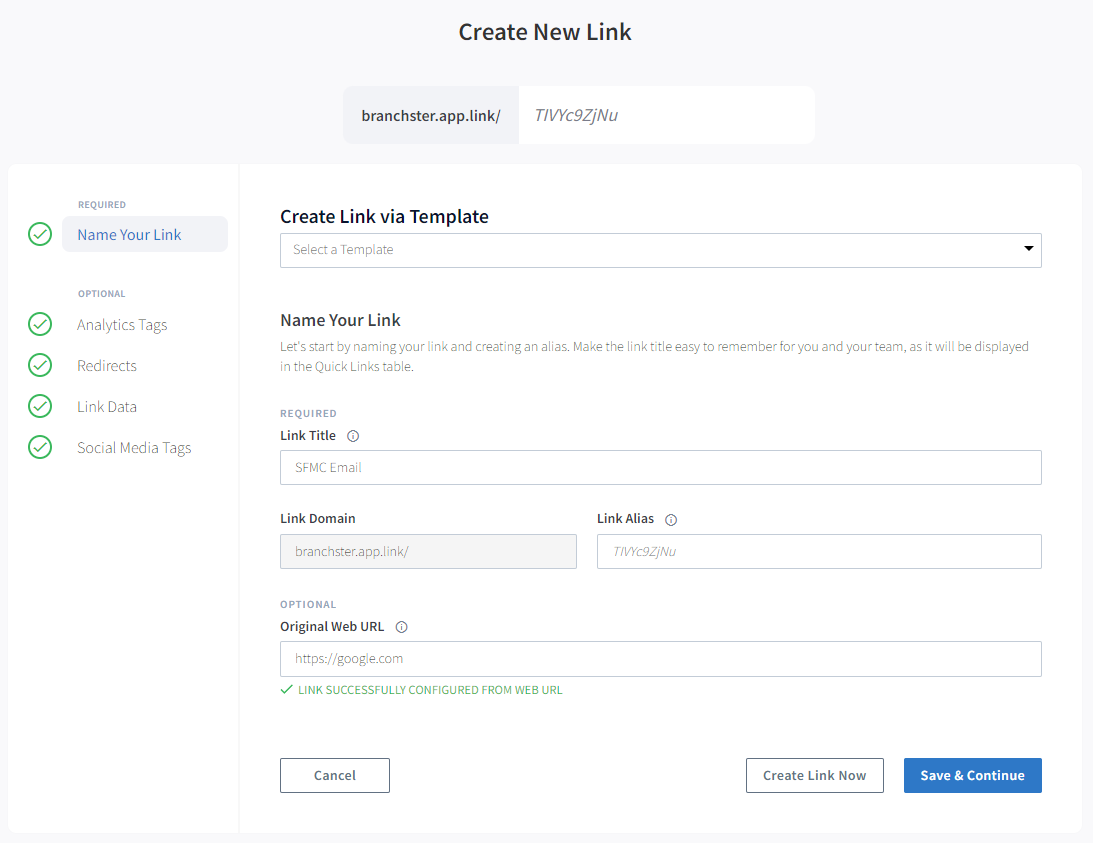Click the green checkmark beside Link Data

coord(40,406)
